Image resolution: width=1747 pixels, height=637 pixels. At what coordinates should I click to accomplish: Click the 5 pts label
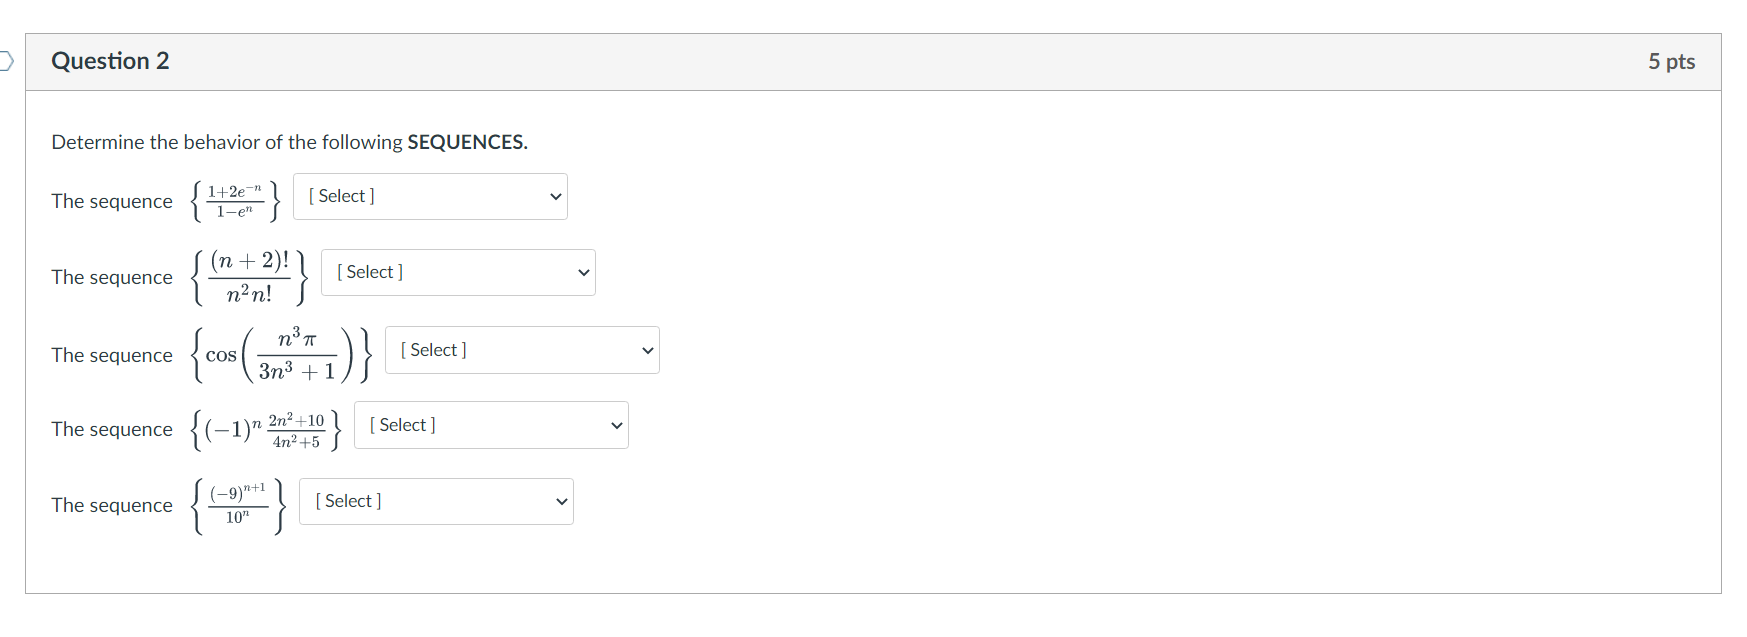pyautogui.click(x=1673, y=61)
